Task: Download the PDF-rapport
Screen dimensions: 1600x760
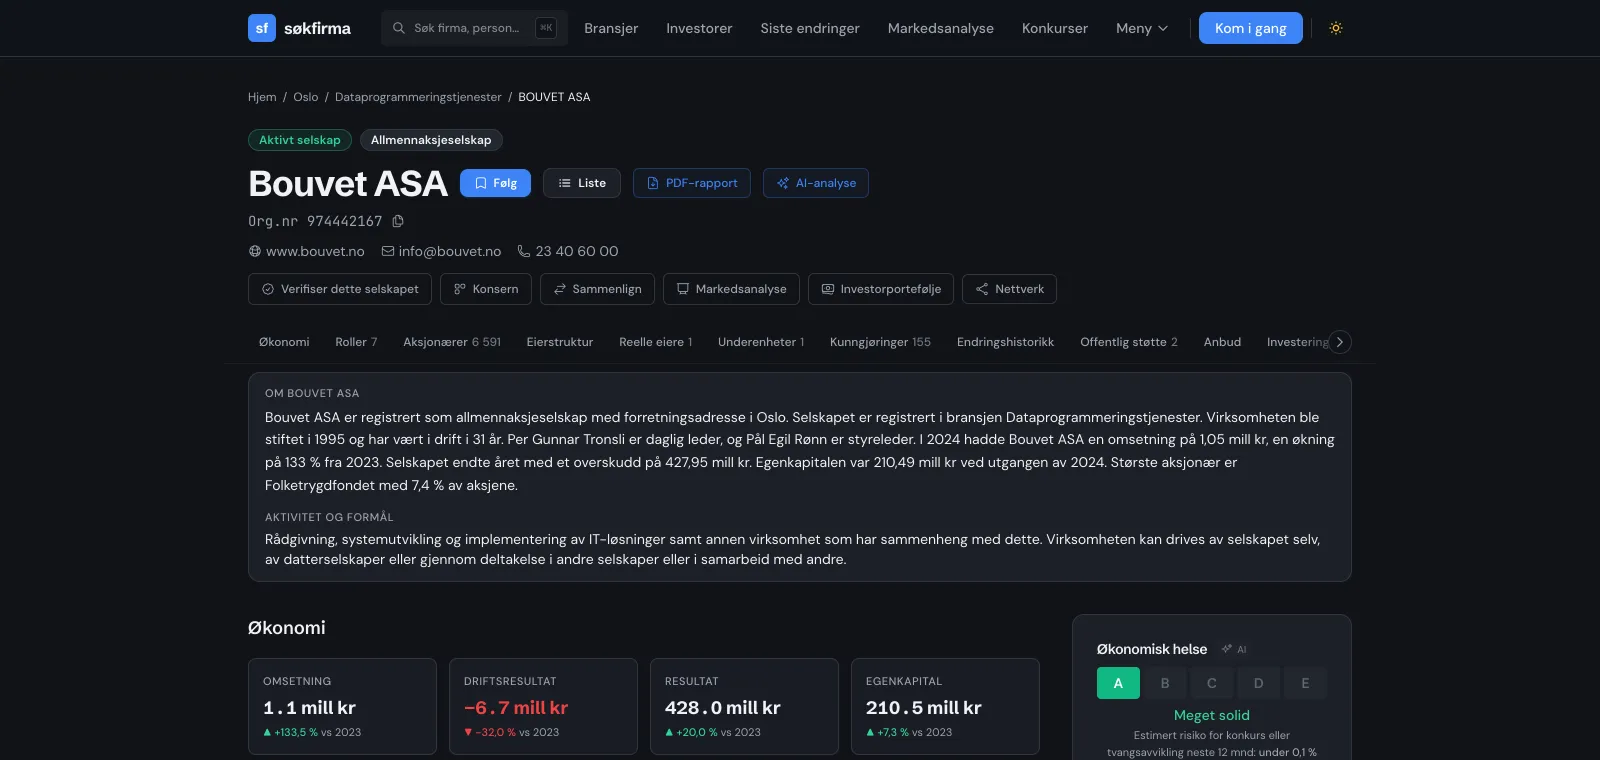Action: pos(692,183)
